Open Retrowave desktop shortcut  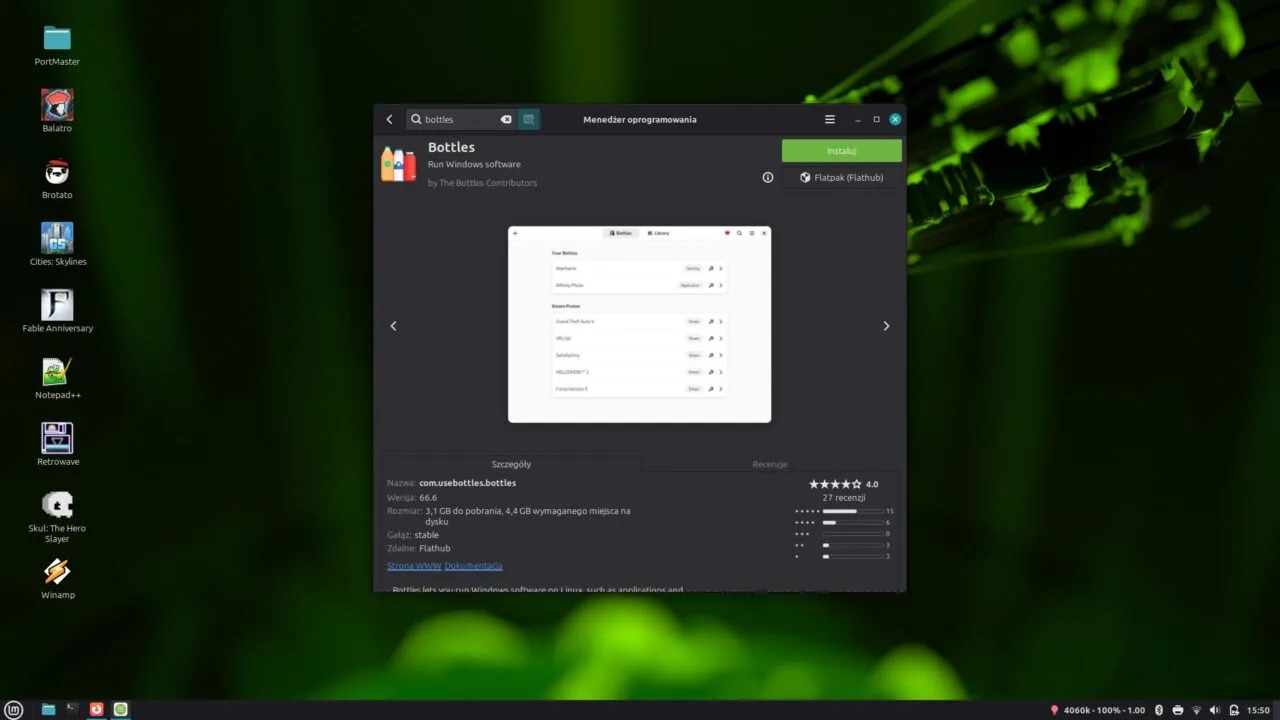[x=57, y=444]
